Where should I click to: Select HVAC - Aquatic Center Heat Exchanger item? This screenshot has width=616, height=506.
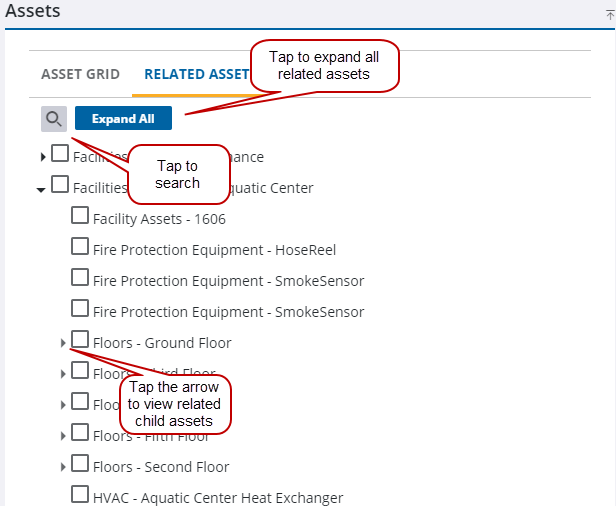pyautogui.click(x=218, y=498)
